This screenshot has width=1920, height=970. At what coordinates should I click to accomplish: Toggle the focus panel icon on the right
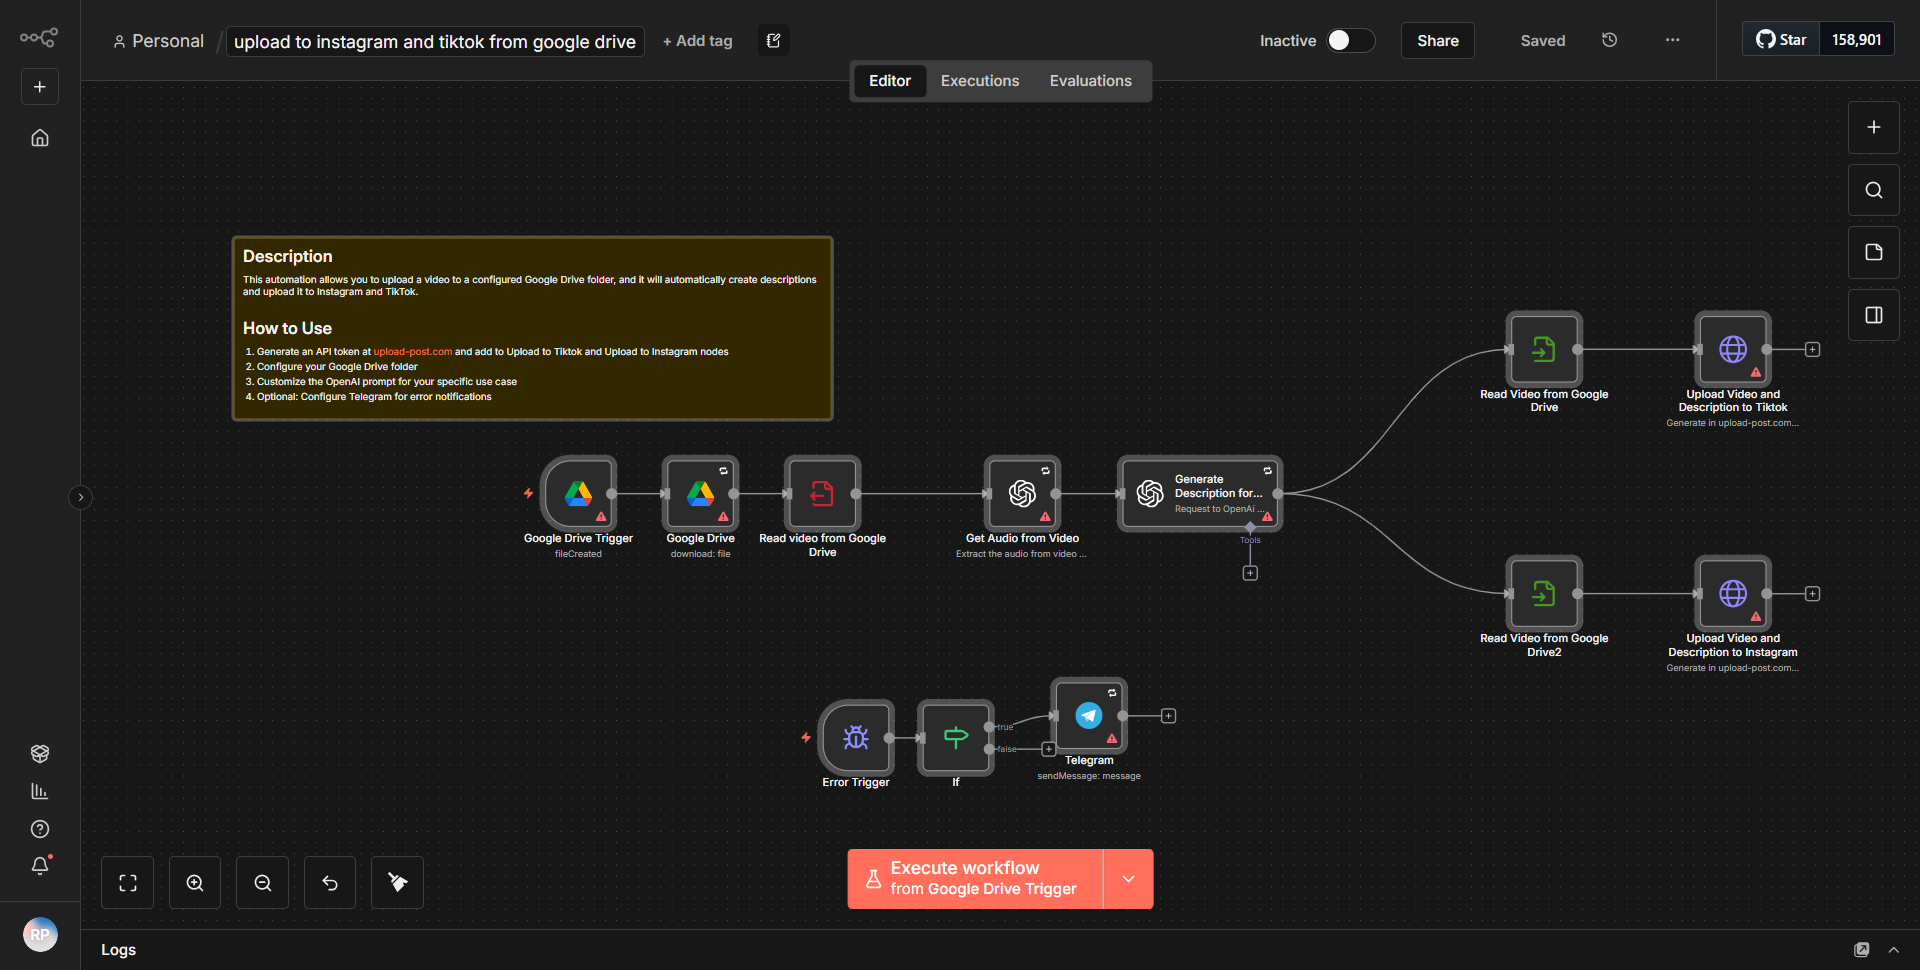[x=1873, y=315]
